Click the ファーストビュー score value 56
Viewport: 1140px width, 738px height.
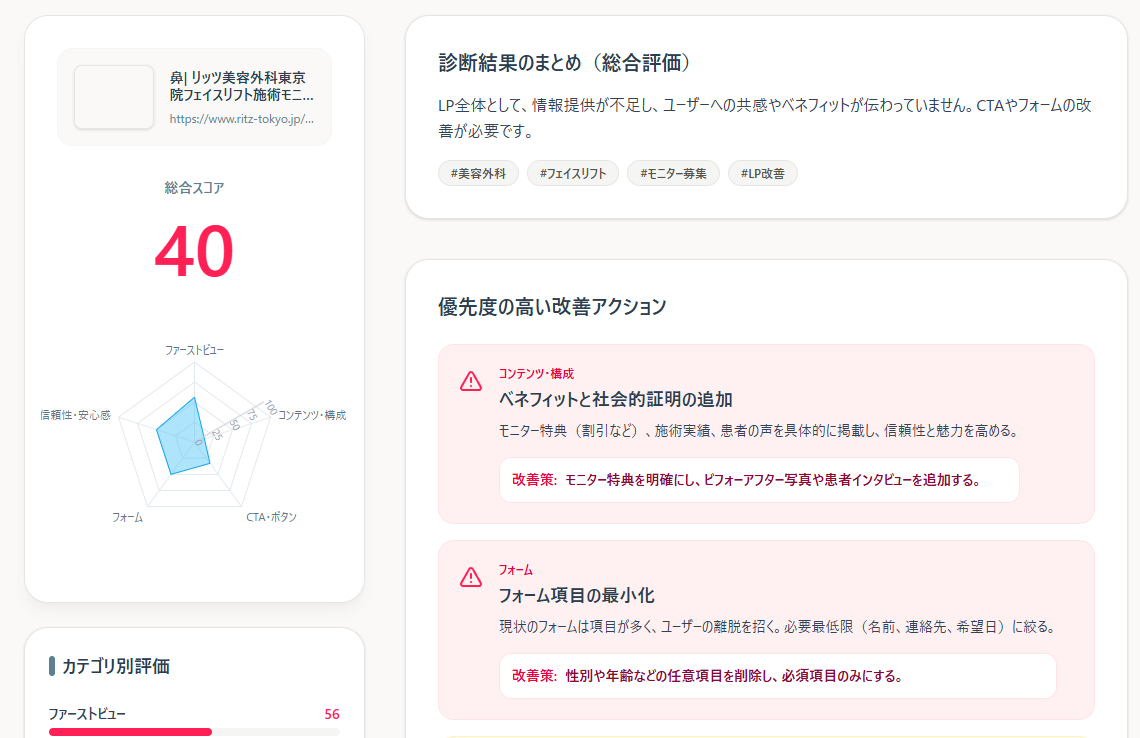[332, 714]
